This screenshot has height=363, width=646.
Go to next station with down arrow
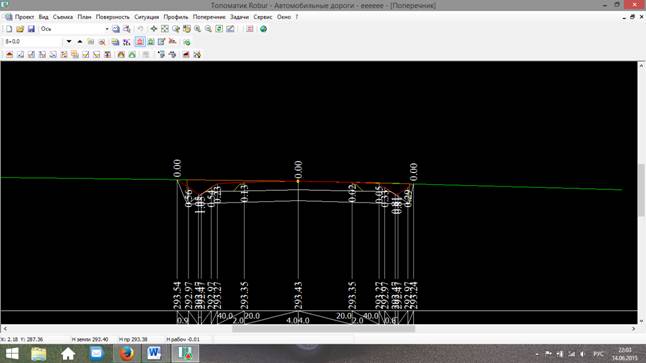tap(69, 42)
